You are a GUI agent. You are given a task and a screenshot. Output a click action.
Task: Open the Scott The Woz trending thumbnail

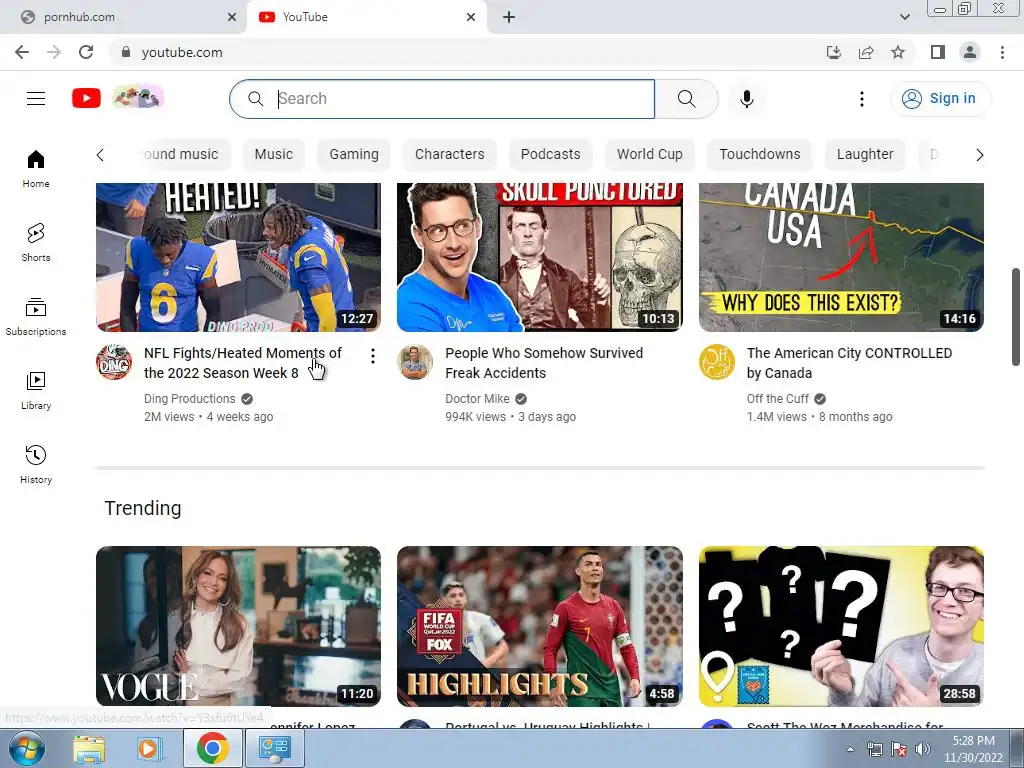(x=841, y=626)
